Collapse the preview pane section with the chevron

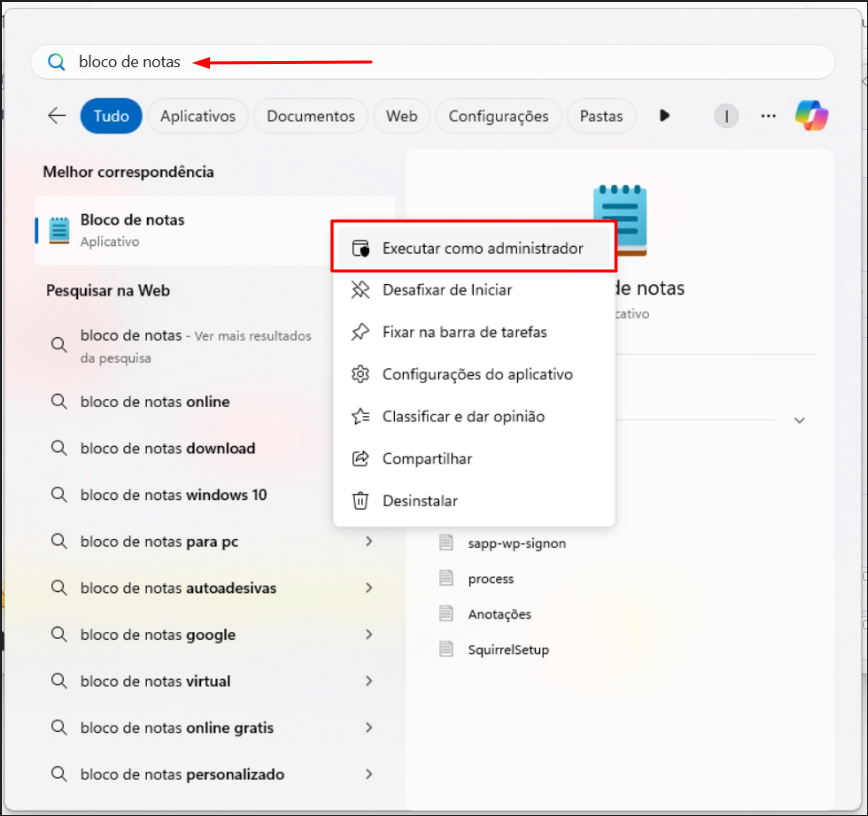pyautogui.click(x=799, y=420)
